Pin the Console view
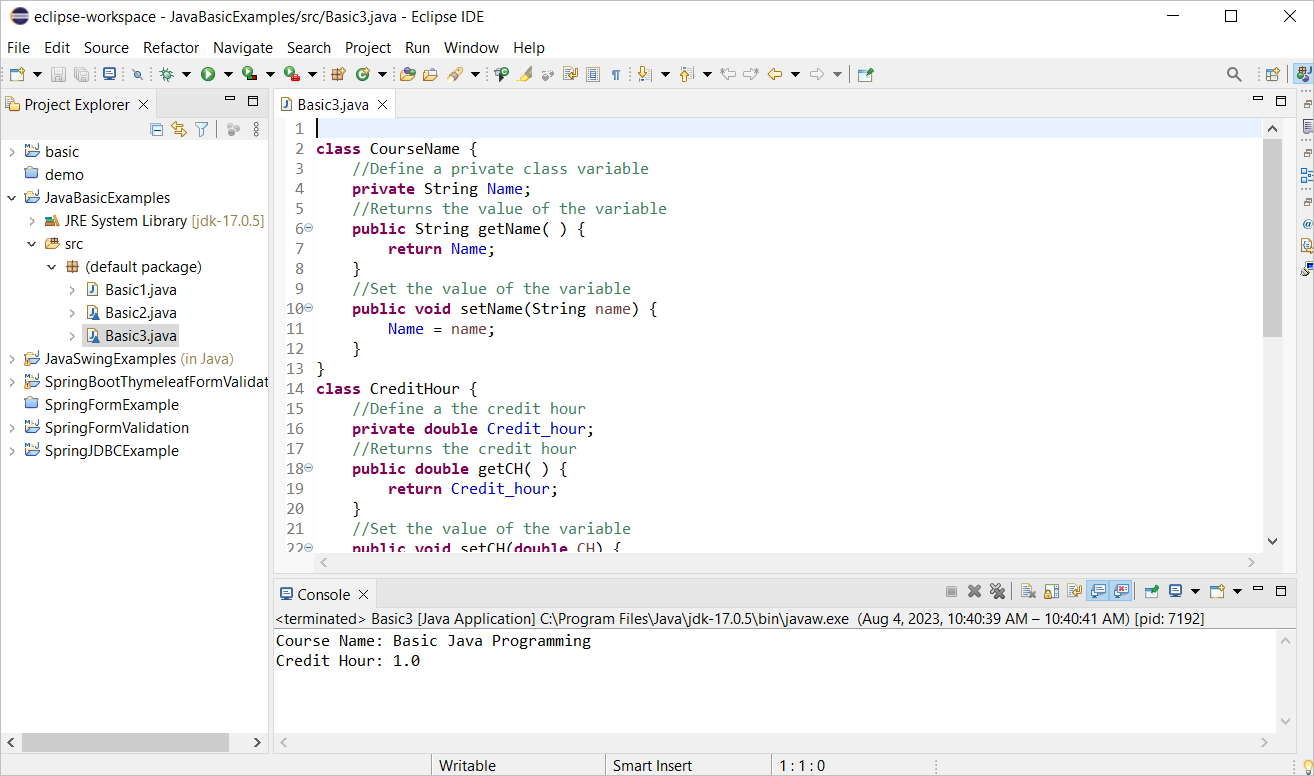Screen dimensions: 1314x776 pyautogui.click(x=1150, y=590)
